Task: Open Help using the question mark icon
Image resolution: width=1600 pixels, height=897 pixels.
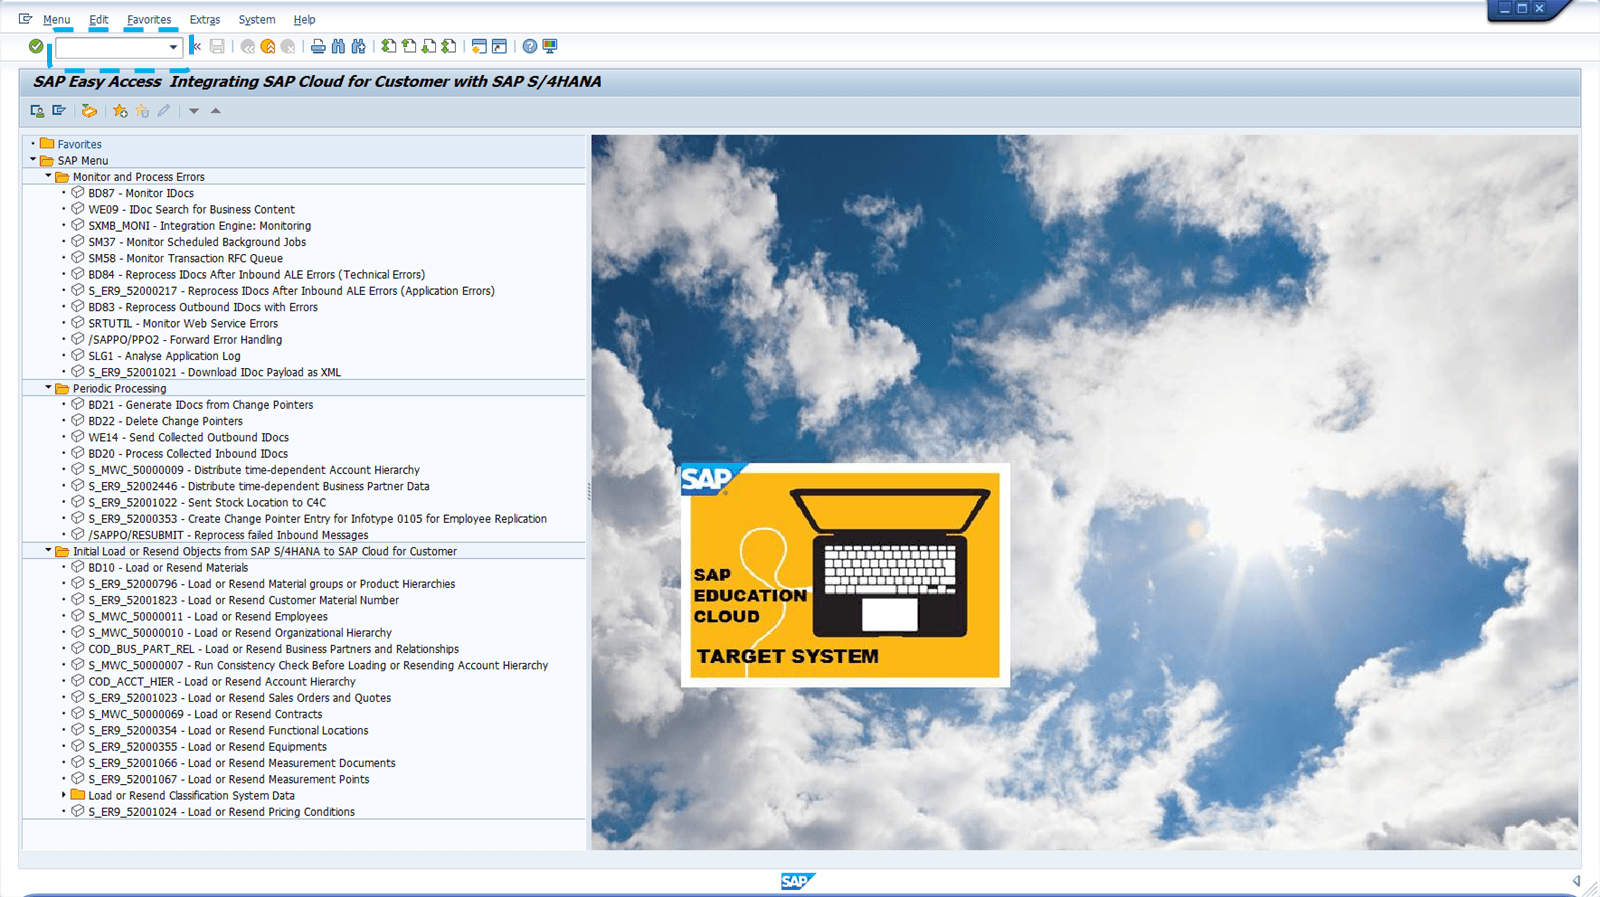Action: click(530, 46)
